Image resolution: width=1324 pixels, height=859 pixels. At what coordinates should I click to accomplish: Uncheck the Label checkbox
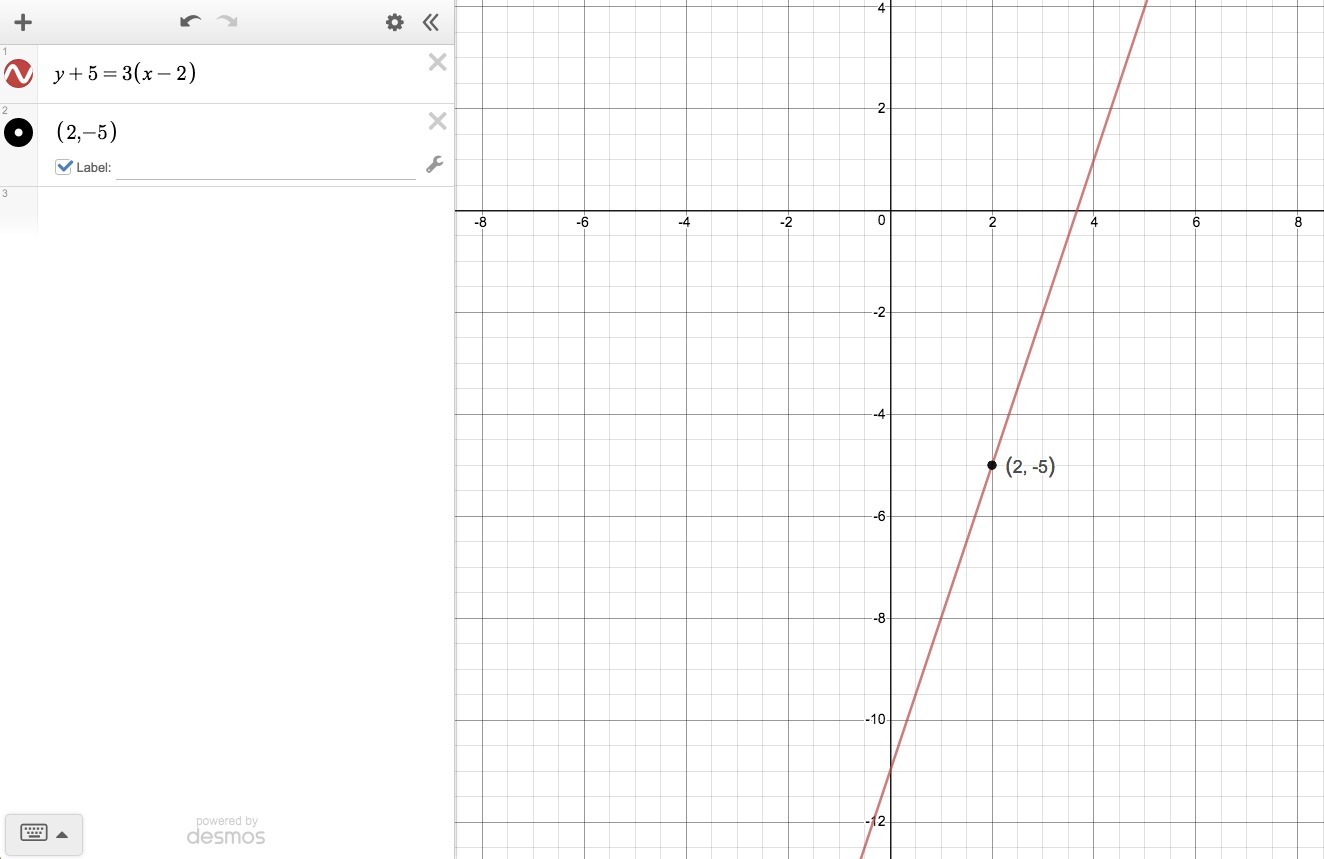pyautogui.click(x=64, y=167)
